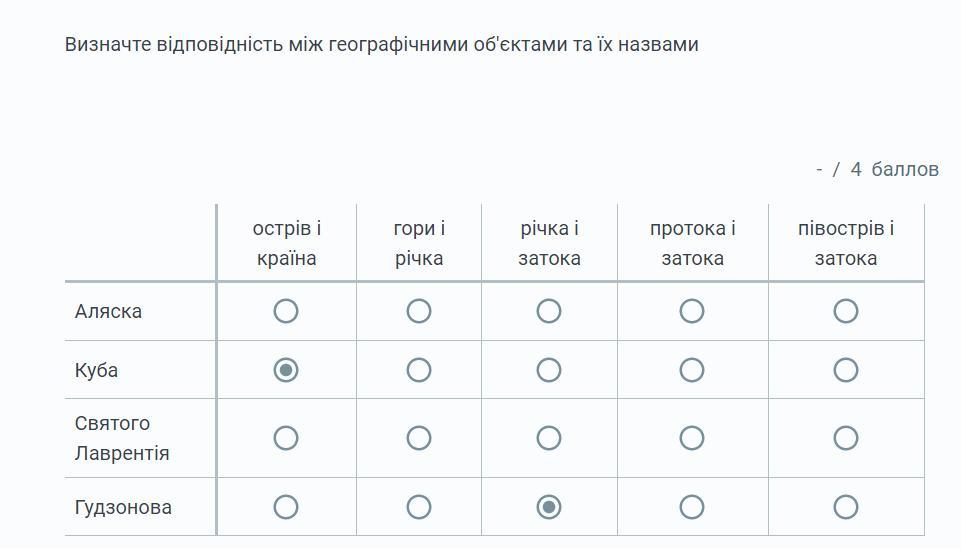Select 'гори і річка' for Аляска
This screenshot has height=548, width=961.
click(419, 311)
